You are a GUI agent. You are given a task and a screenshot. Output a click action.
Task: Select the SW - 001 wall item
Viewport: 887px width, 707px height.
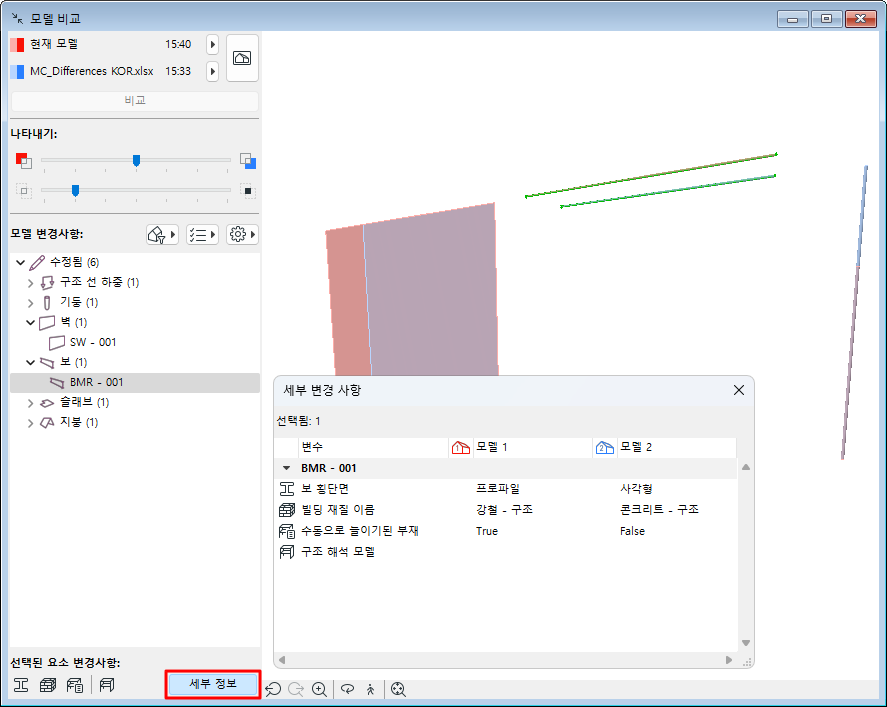pos(135,342)
